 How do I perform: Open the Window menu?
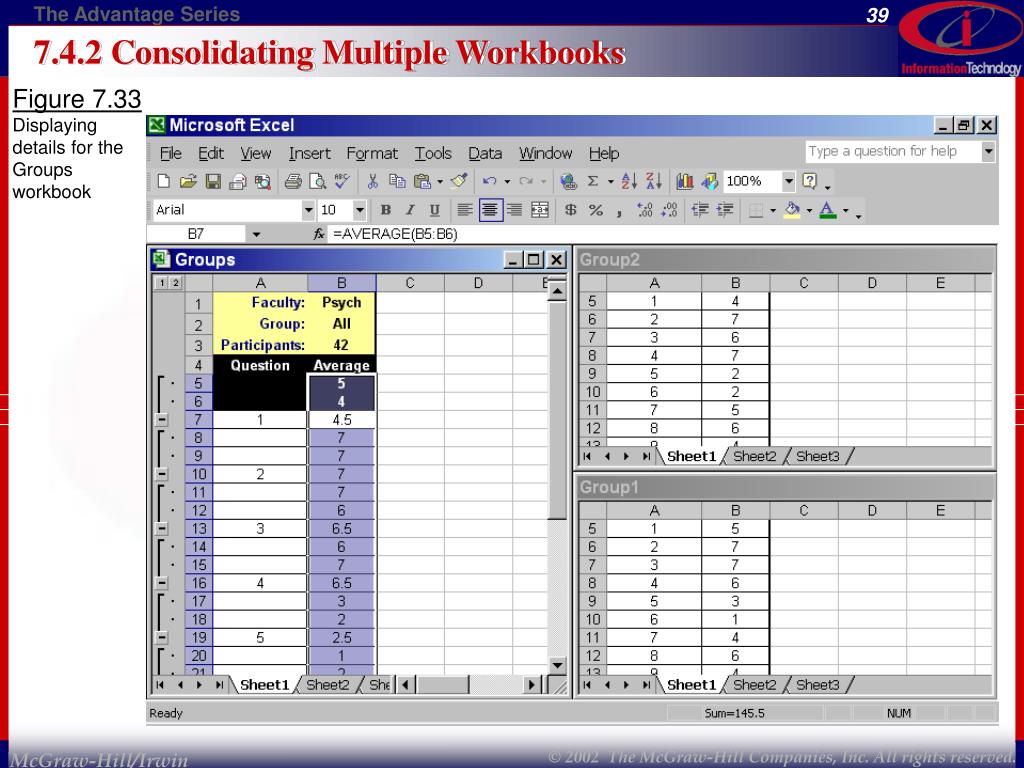545,153
